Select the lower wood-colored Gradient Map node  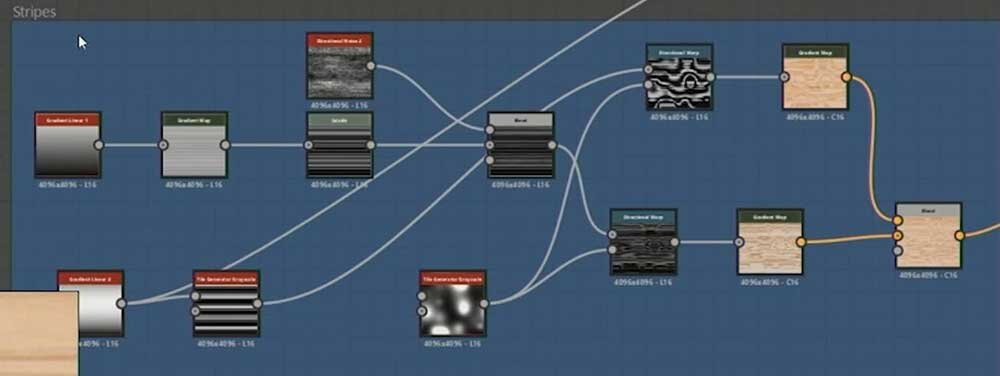coord(770,242)
